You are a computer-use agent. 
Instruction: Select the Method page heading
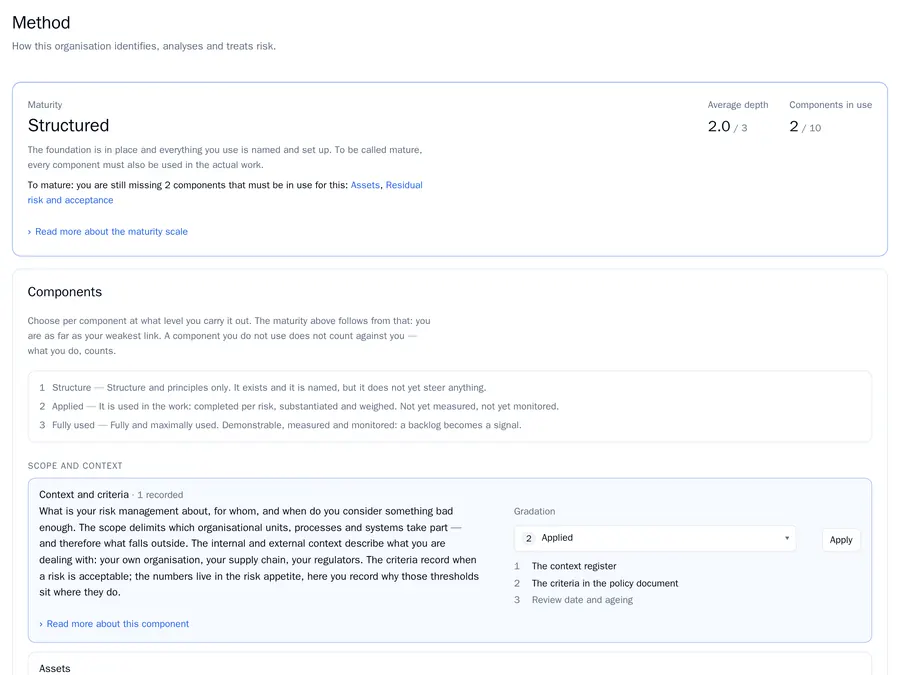(41, 22)
